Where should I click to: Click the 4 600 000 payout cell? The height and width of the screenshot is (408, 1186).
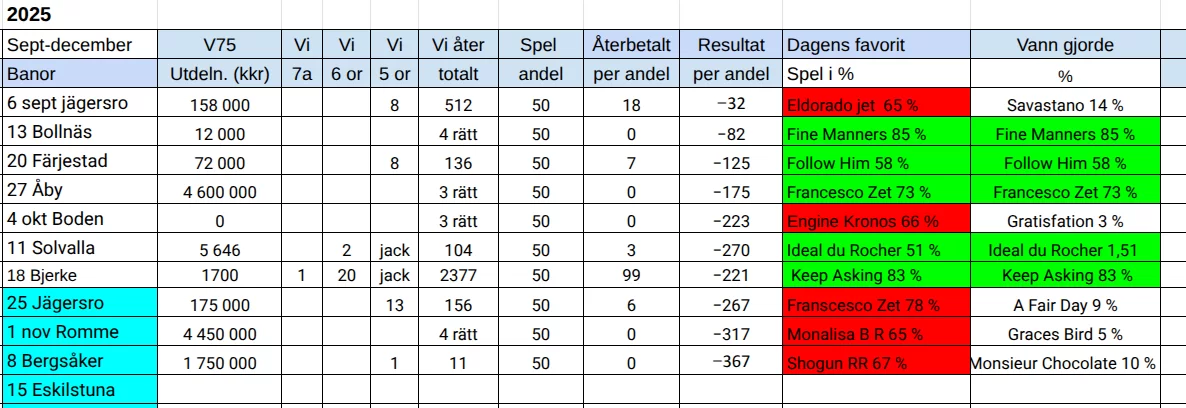pyautogui.click(x=220, y=191)
